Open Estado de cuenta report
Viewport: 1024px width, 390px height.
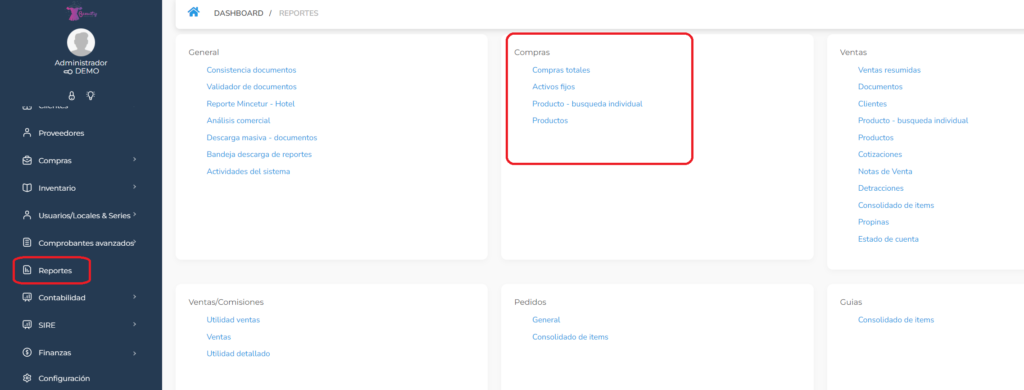pos(888,240)
